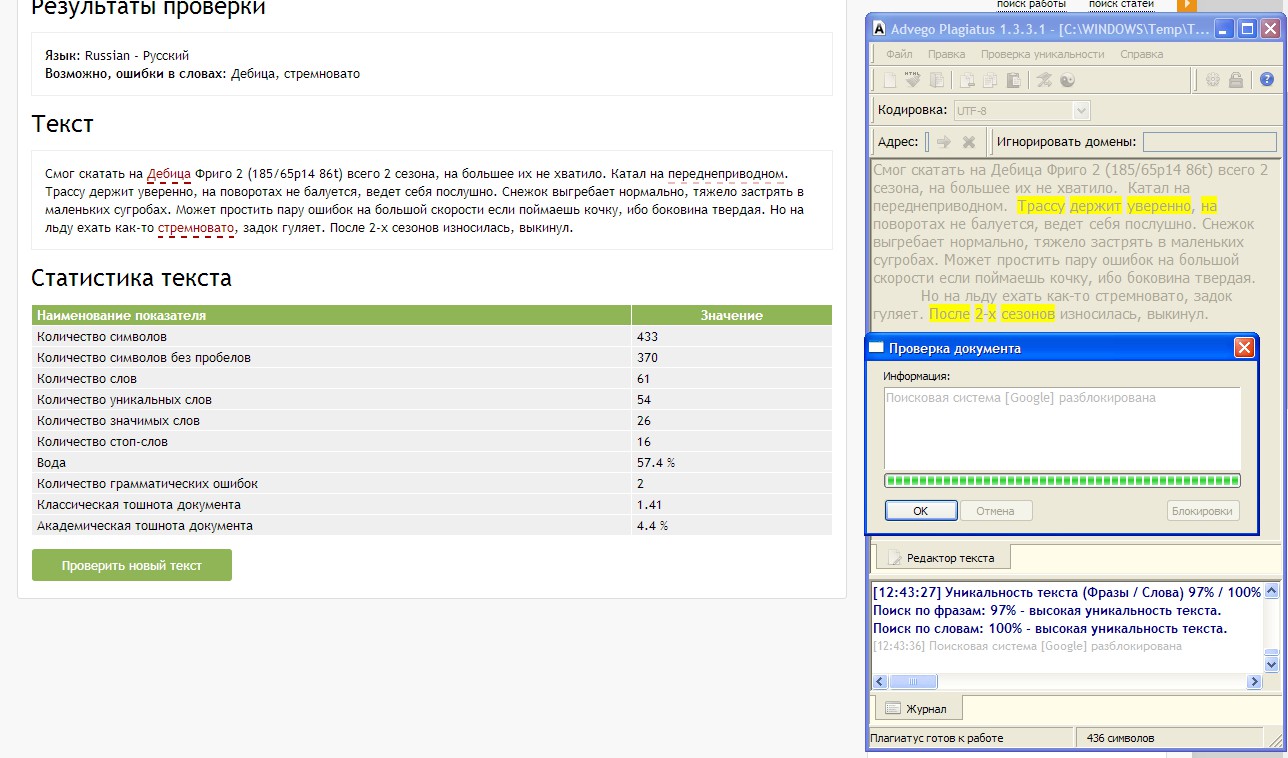Click the highlighted phrase 'Трассу держит уверенно' in Plagiatus

[1105, 206]
